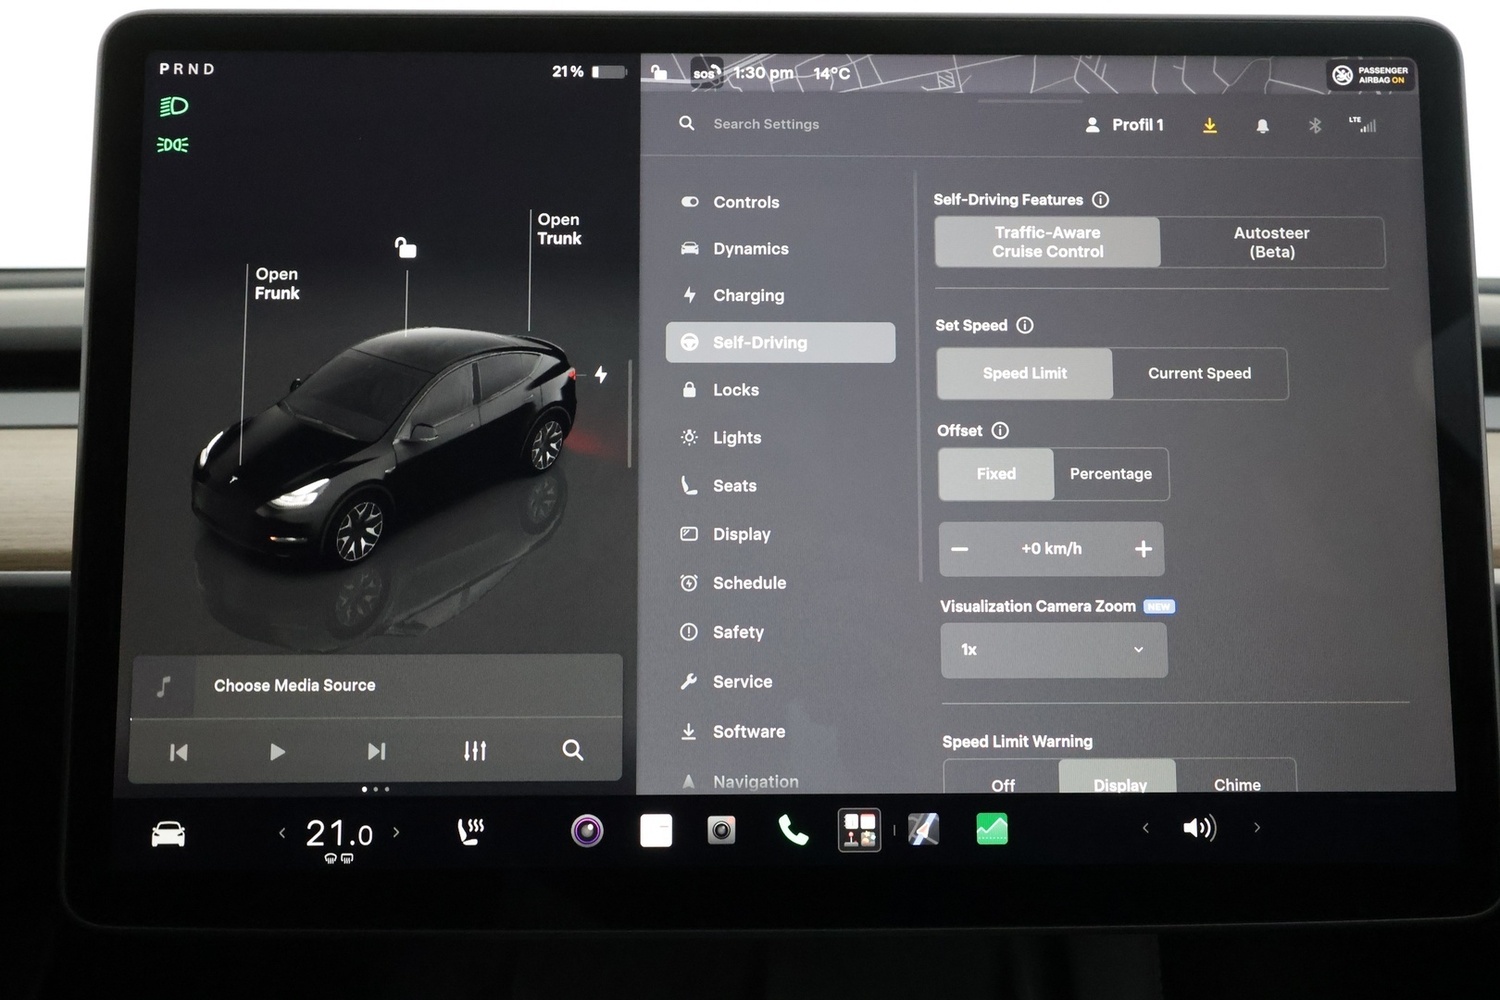This screenshot has height=1000, width=1500.
Task: Tap Open Trunk label
Action: [x=559, y=229]
